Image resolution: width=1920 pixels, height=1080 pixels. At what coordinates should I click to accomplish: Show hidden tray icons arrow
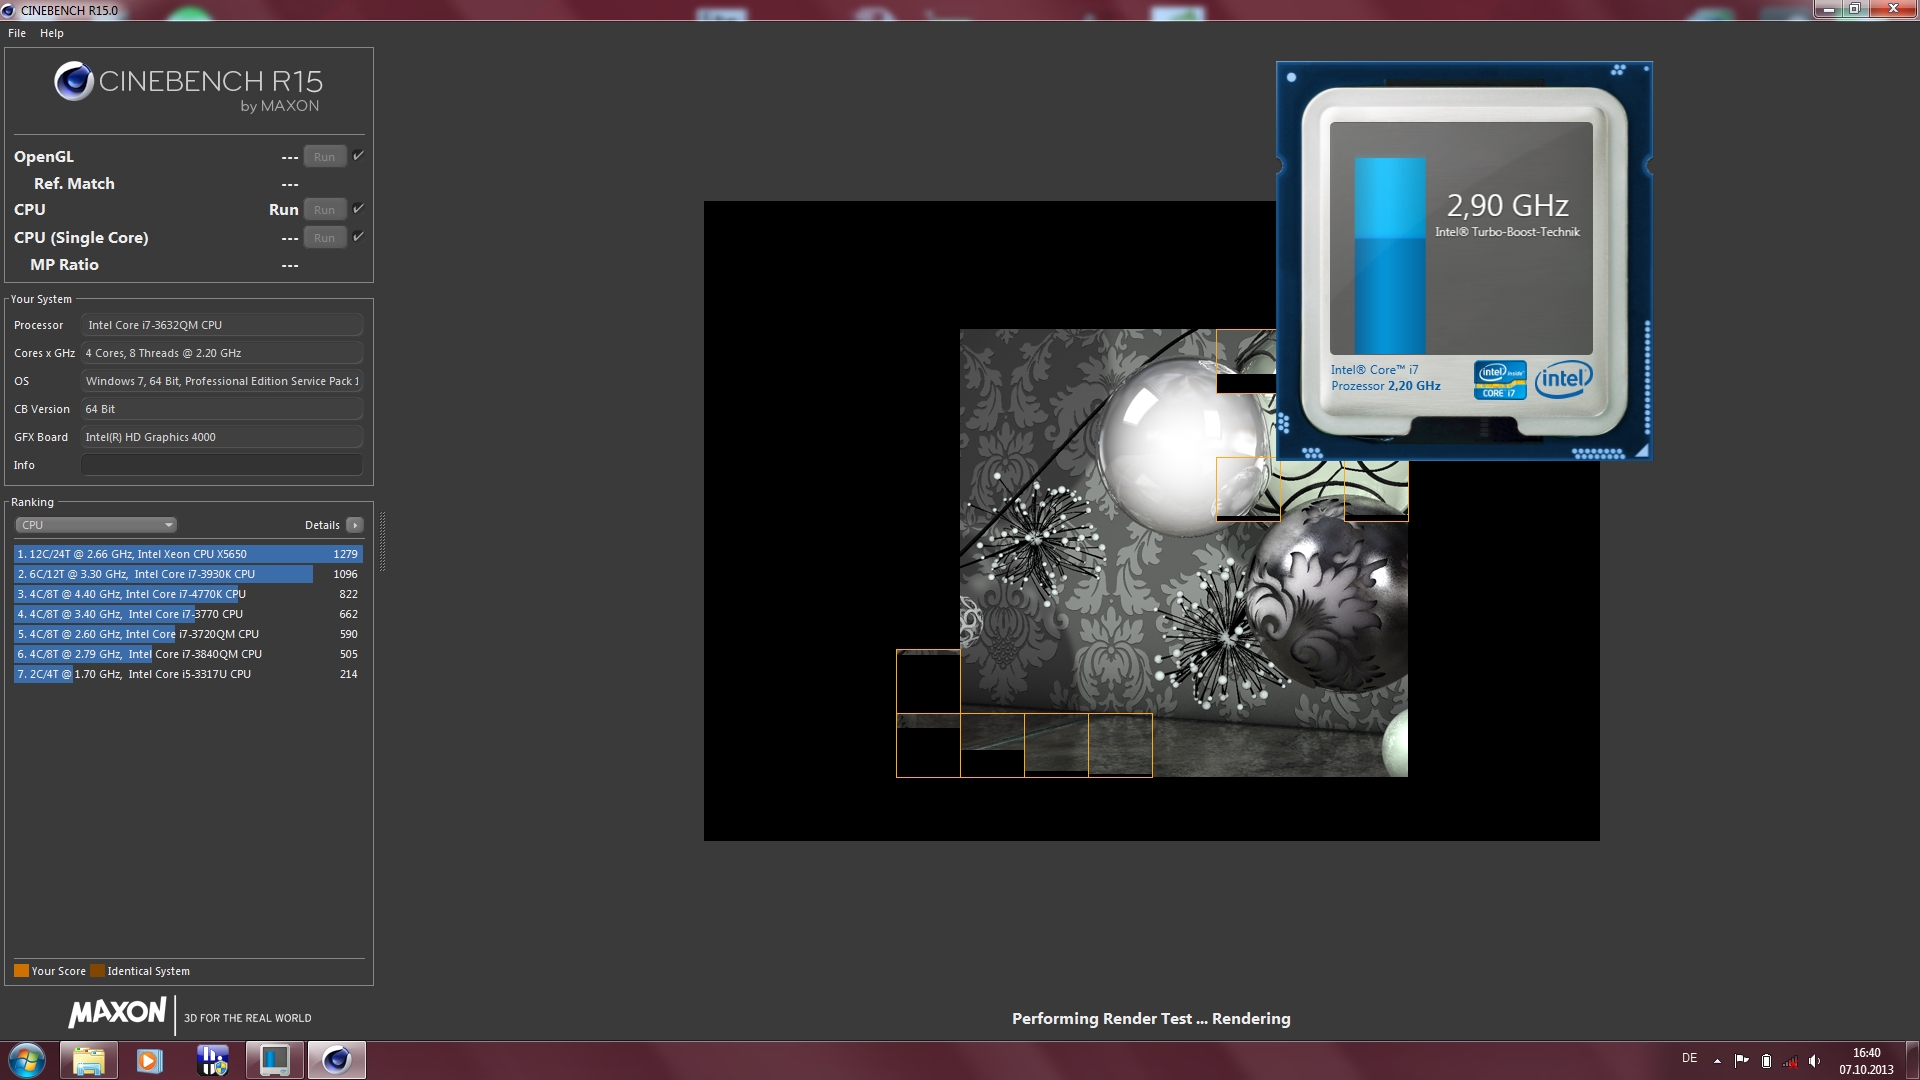pyautogui.click(x=1717, y=1061)
